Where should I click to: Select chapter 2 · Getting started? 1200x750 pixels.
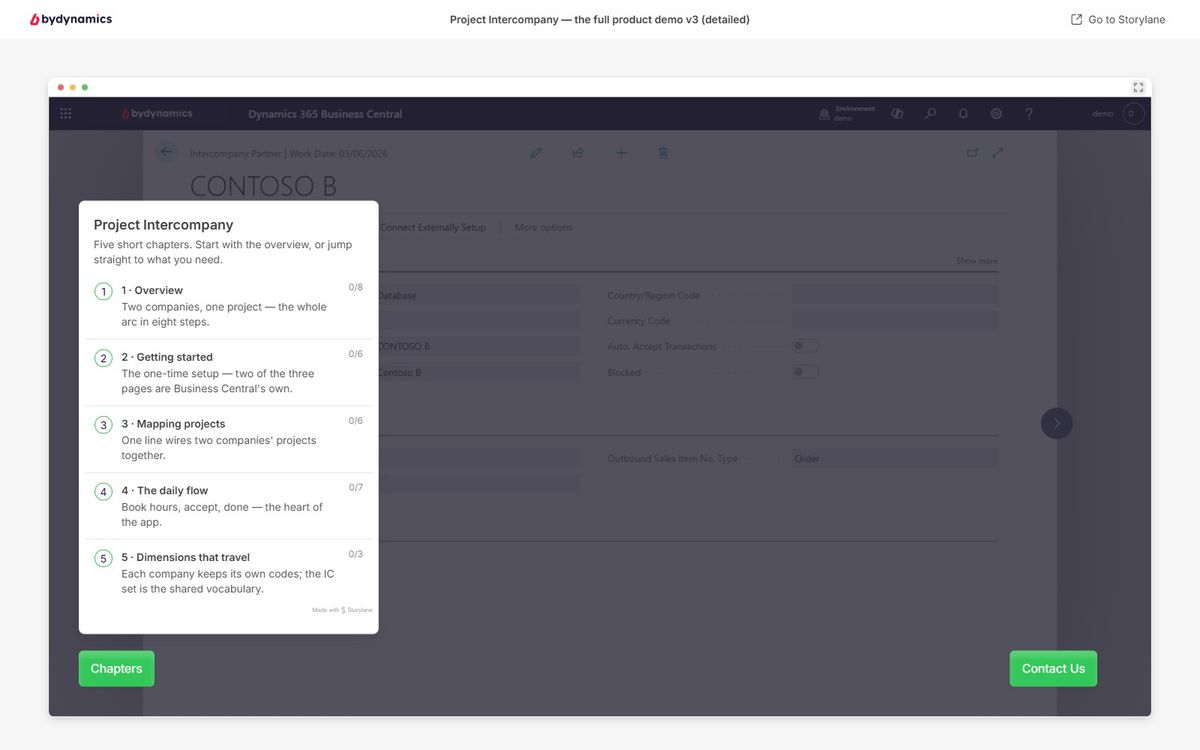click(229, 373)
